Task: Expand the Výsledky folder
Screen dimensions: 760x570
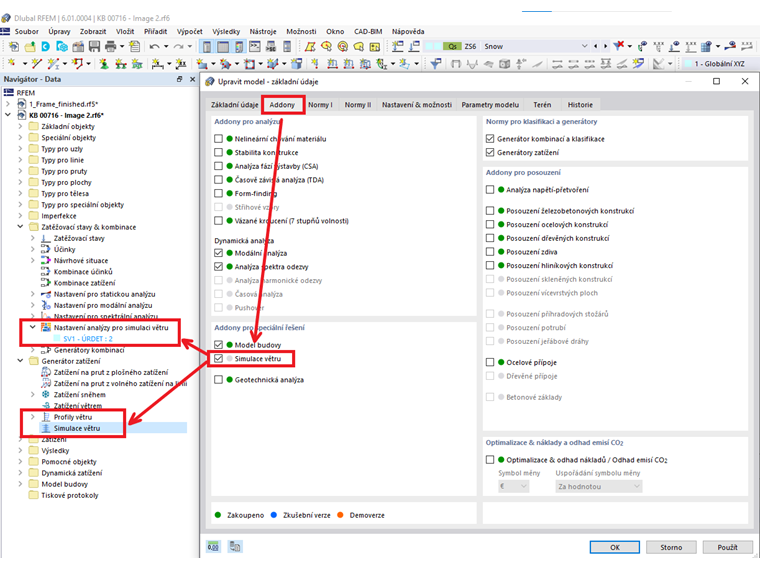Action: point(20,450)
